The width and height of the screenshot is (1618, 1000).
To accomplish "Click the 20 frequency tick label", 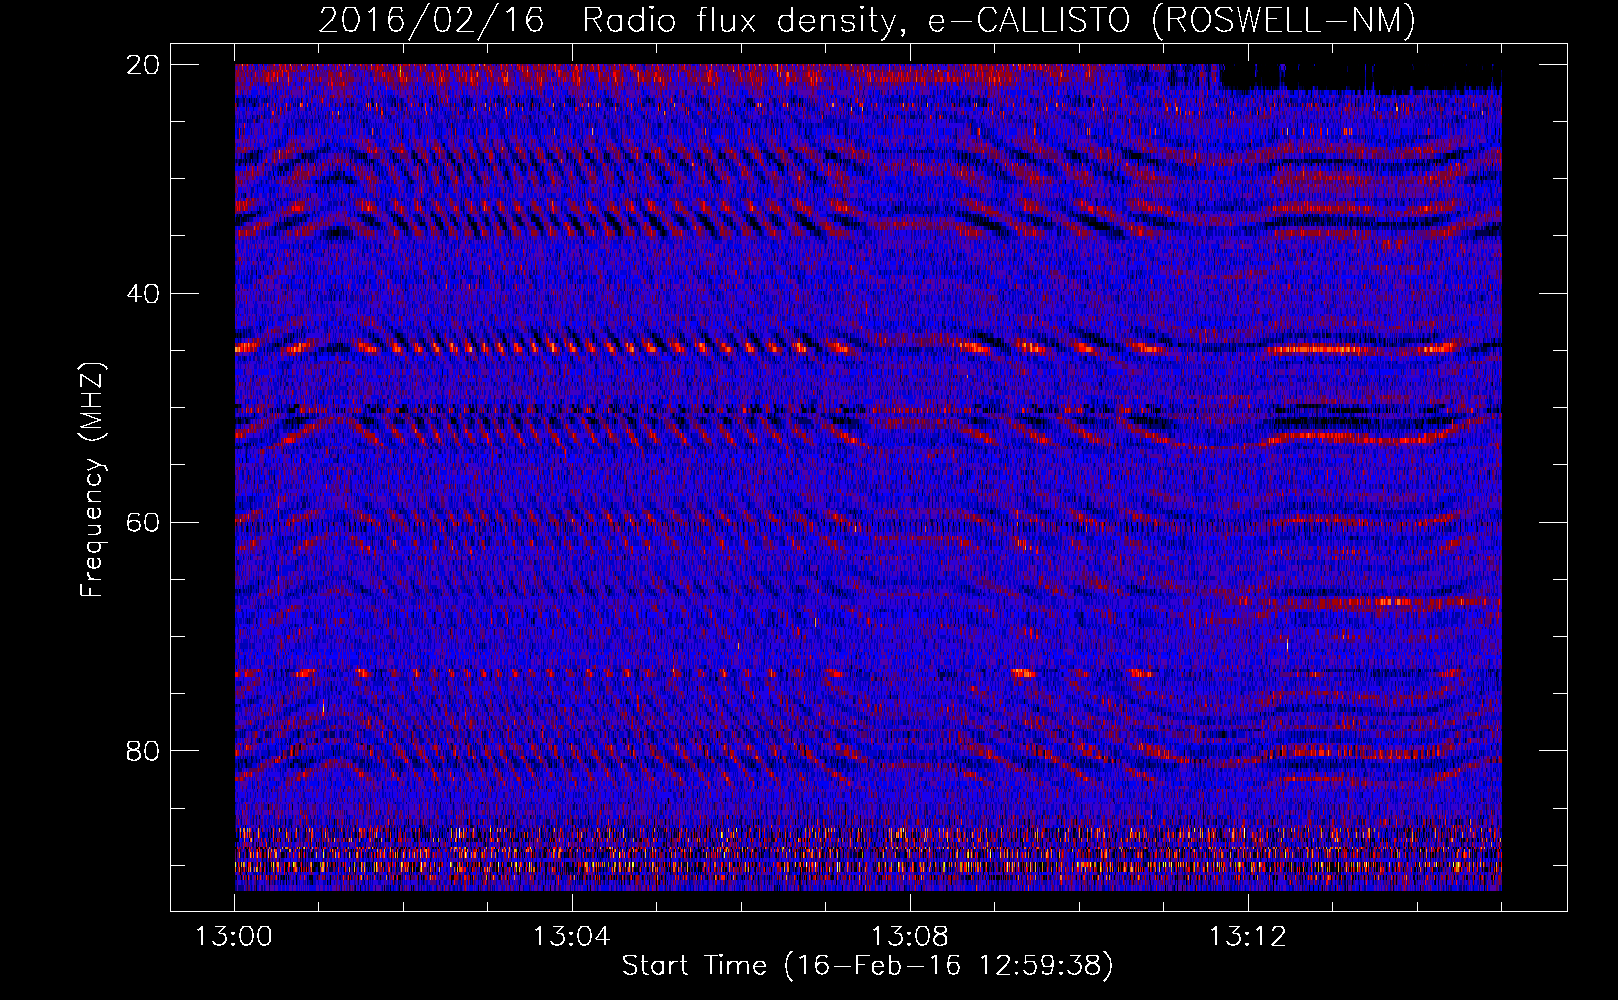I will point(144,65).
